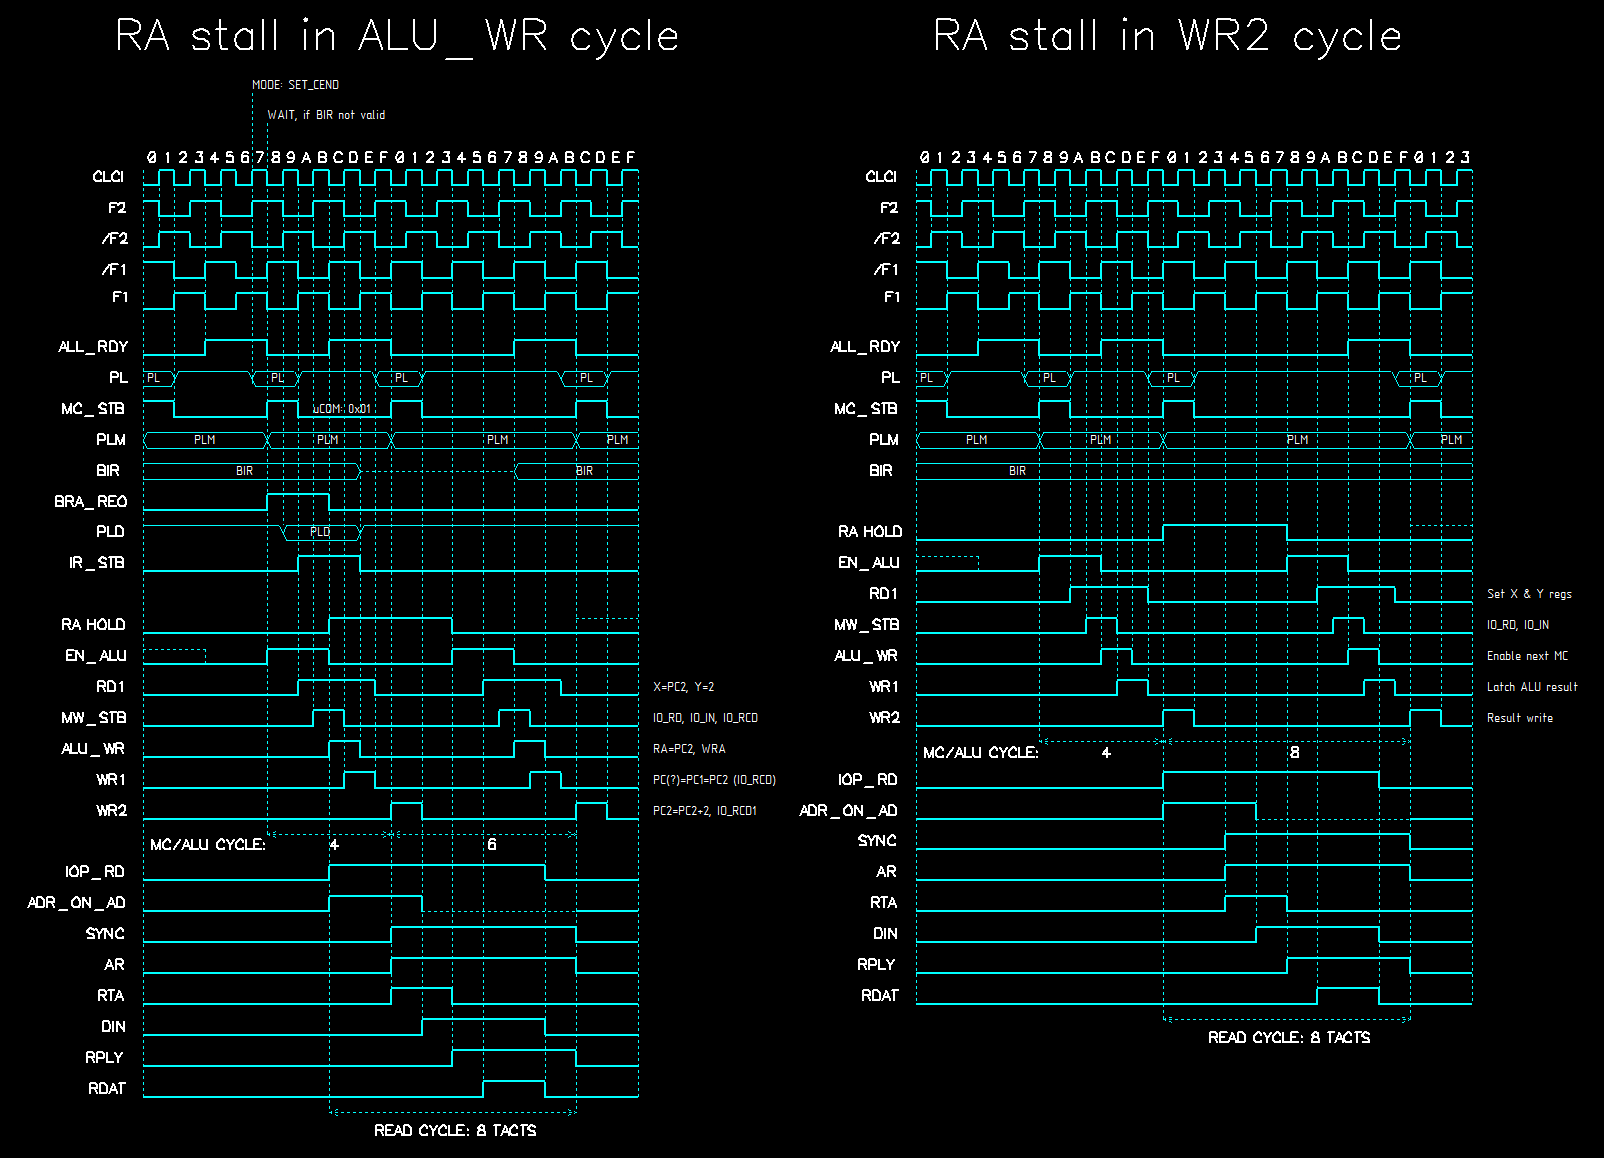The image size is (1604, 1158).
Task: Click the 'PC2=PC2+2, IO_RCD1' annotation
Action: point(705,811)
